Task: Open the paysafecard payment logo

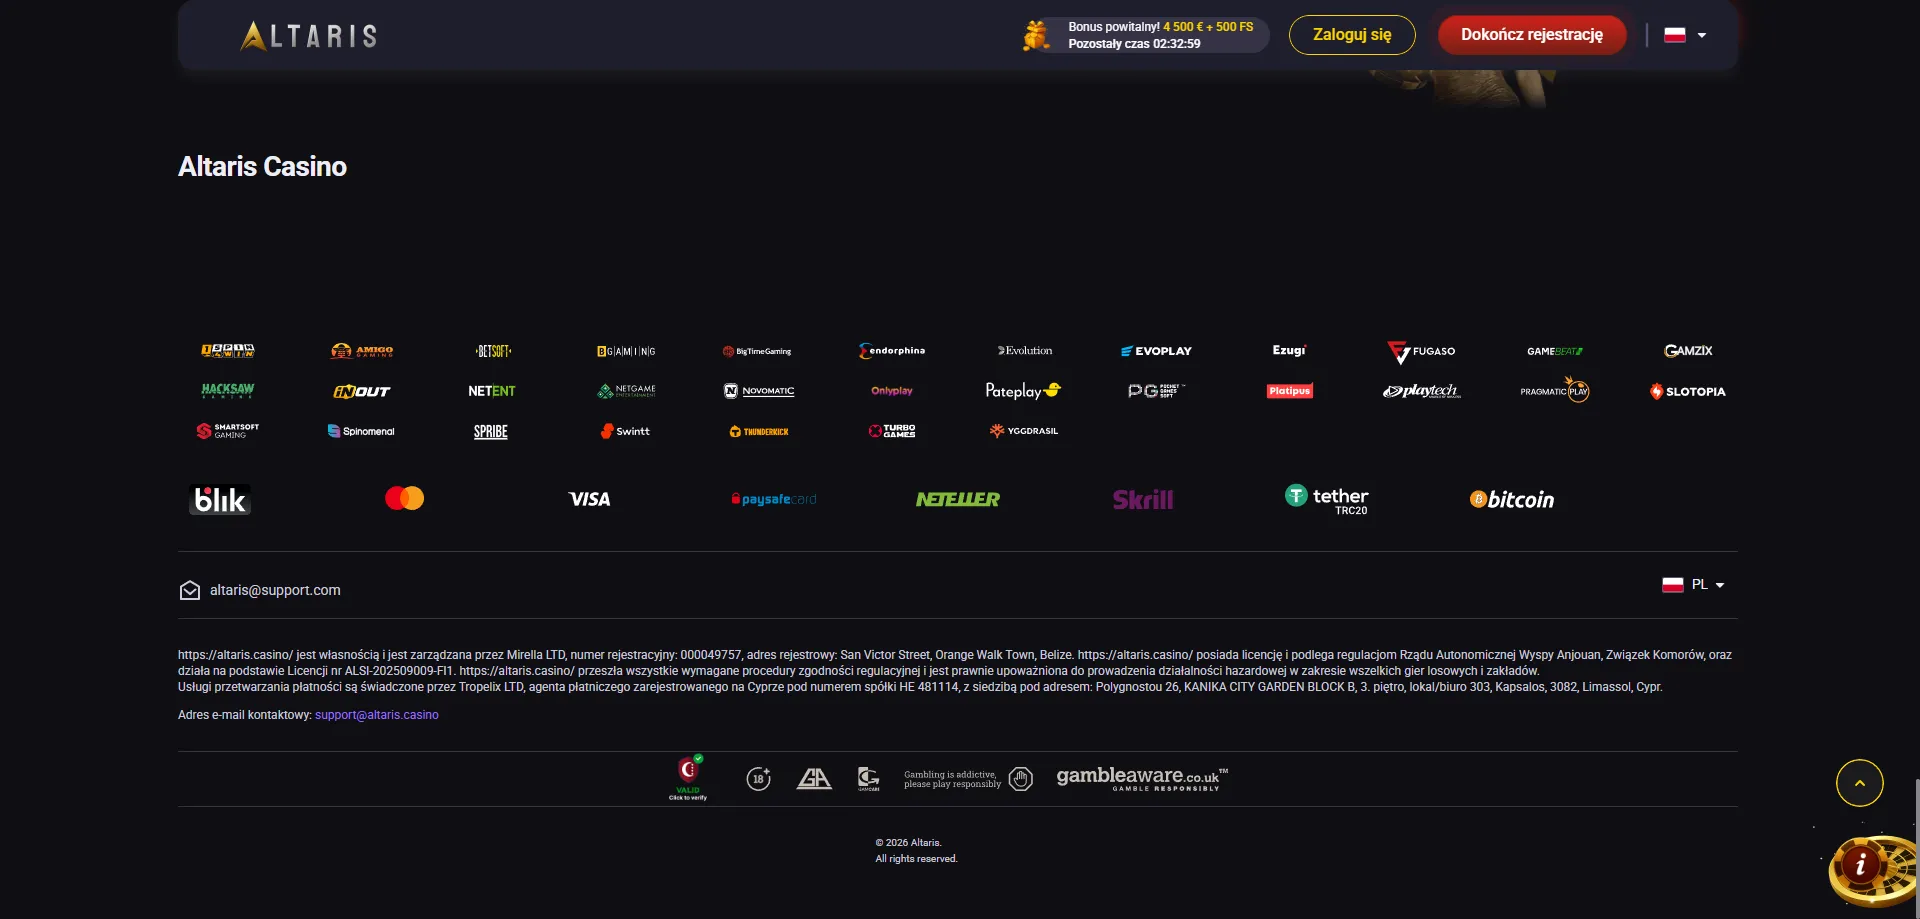Action: click(774, 499)
